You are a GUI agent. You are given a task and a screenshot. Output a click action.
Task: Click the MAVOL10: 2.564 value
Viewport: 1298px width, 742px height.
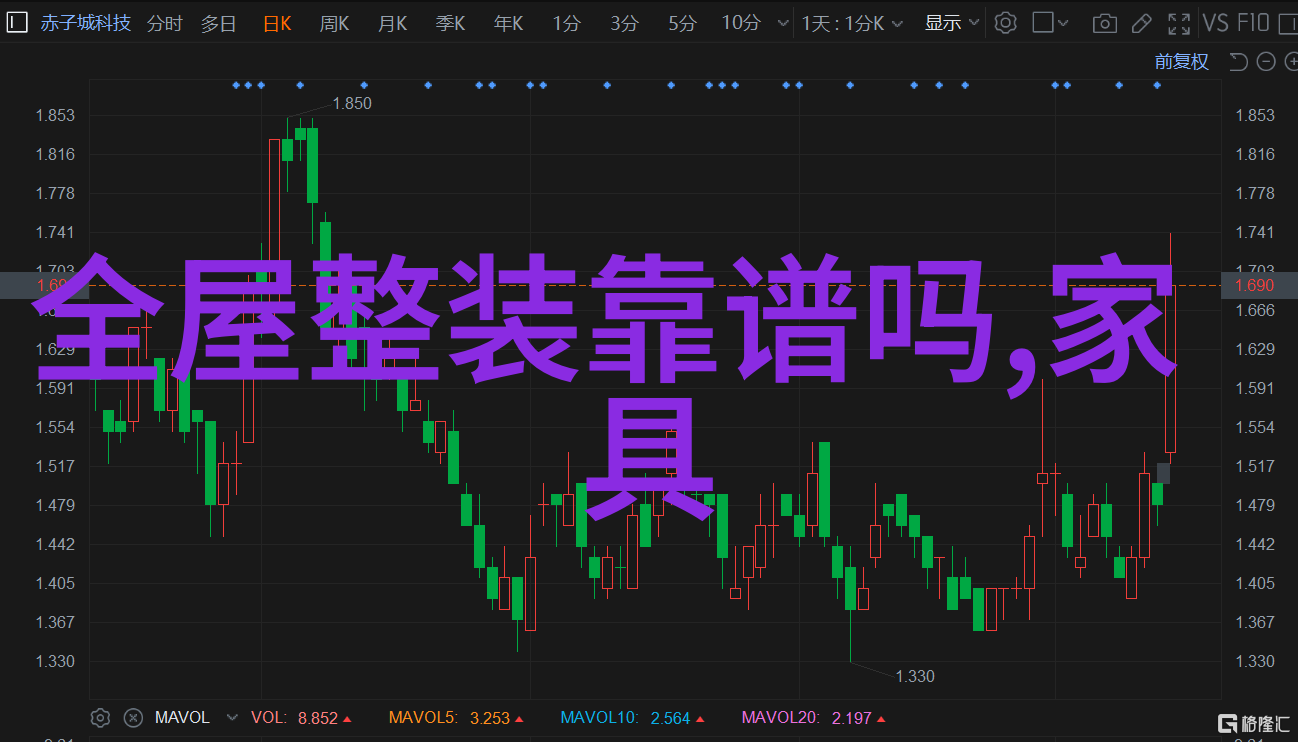(x=632, y=718)
